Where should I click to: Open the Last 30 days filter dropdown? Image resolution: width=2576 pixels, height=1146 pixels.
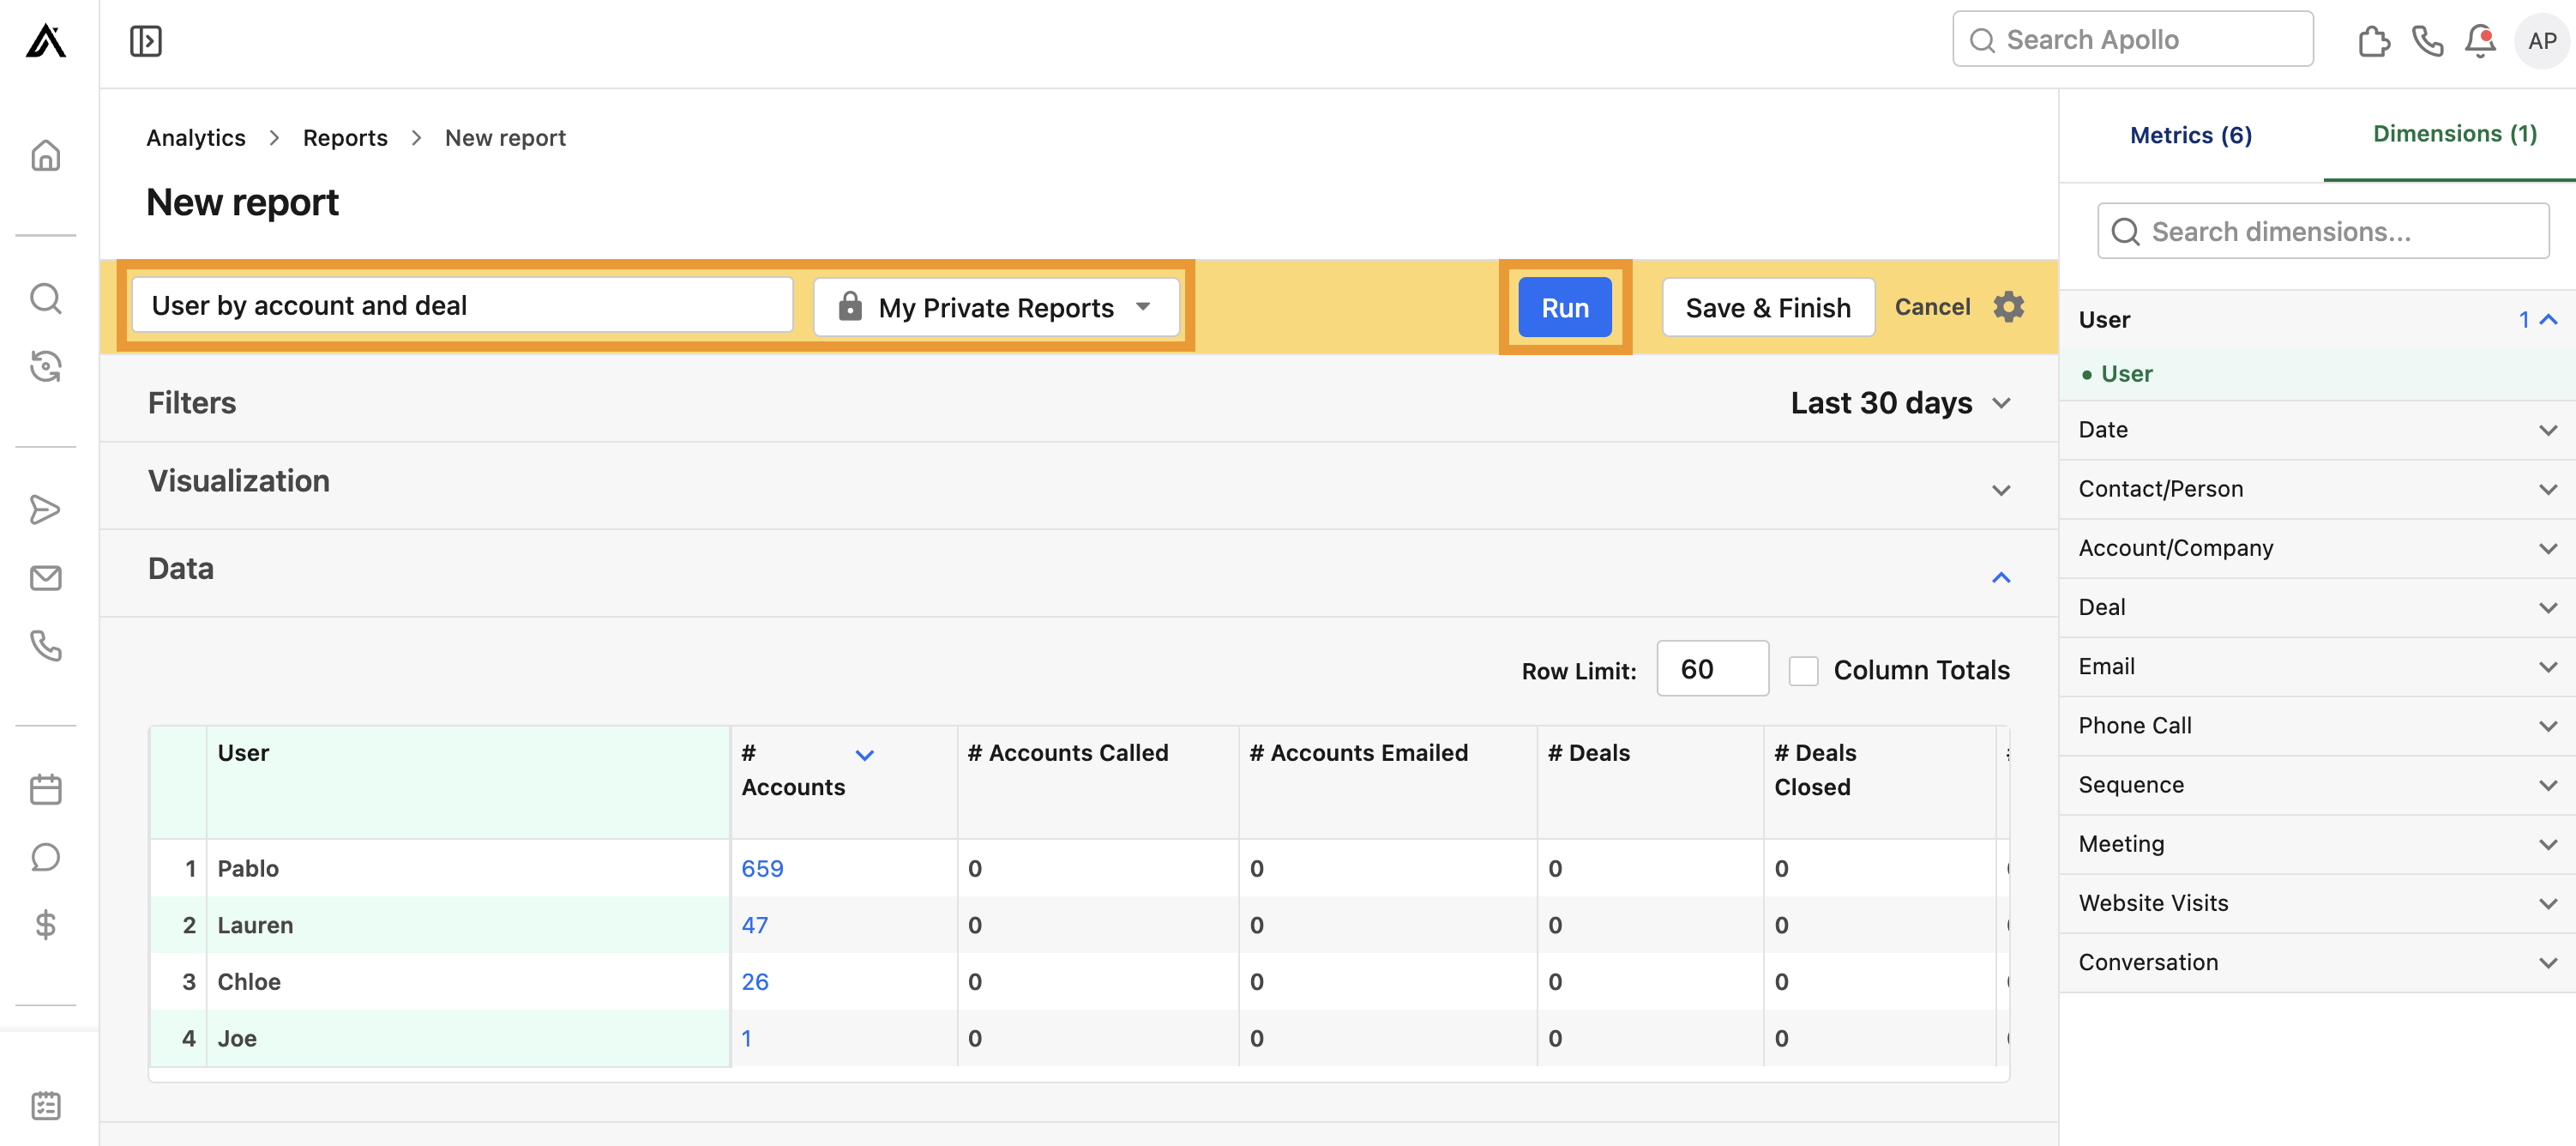(x=1898, y=402)
